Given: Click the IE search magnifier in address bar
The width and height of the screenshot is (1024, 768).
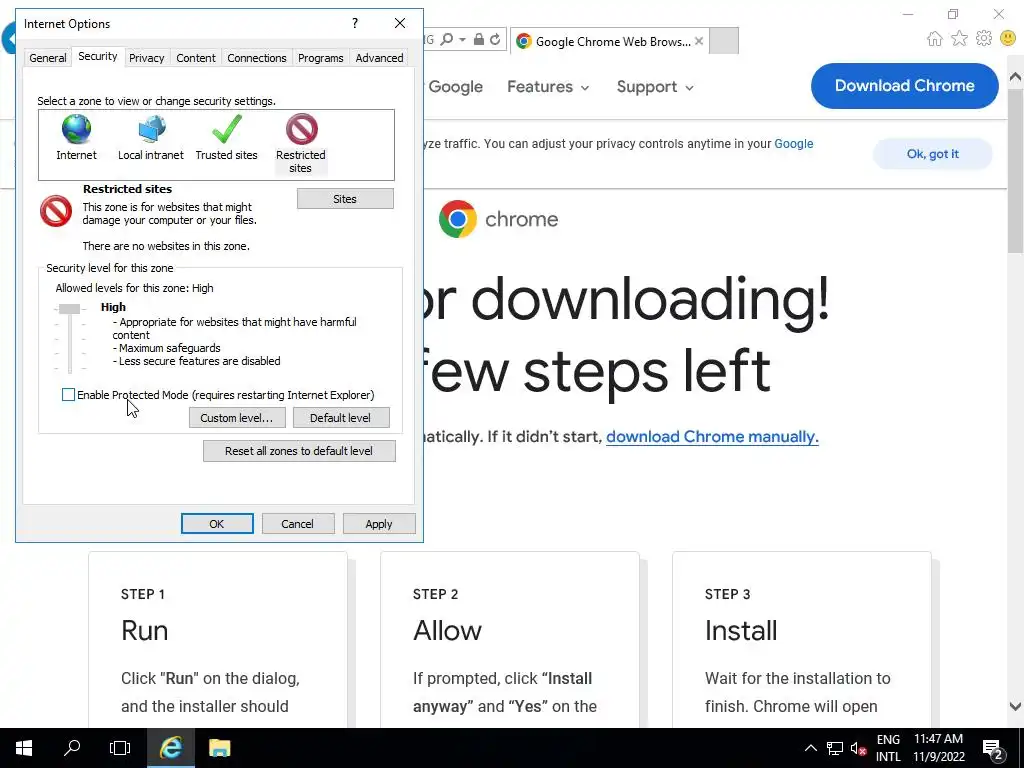Looking at the screenshot, I should [x=447, y=40].
